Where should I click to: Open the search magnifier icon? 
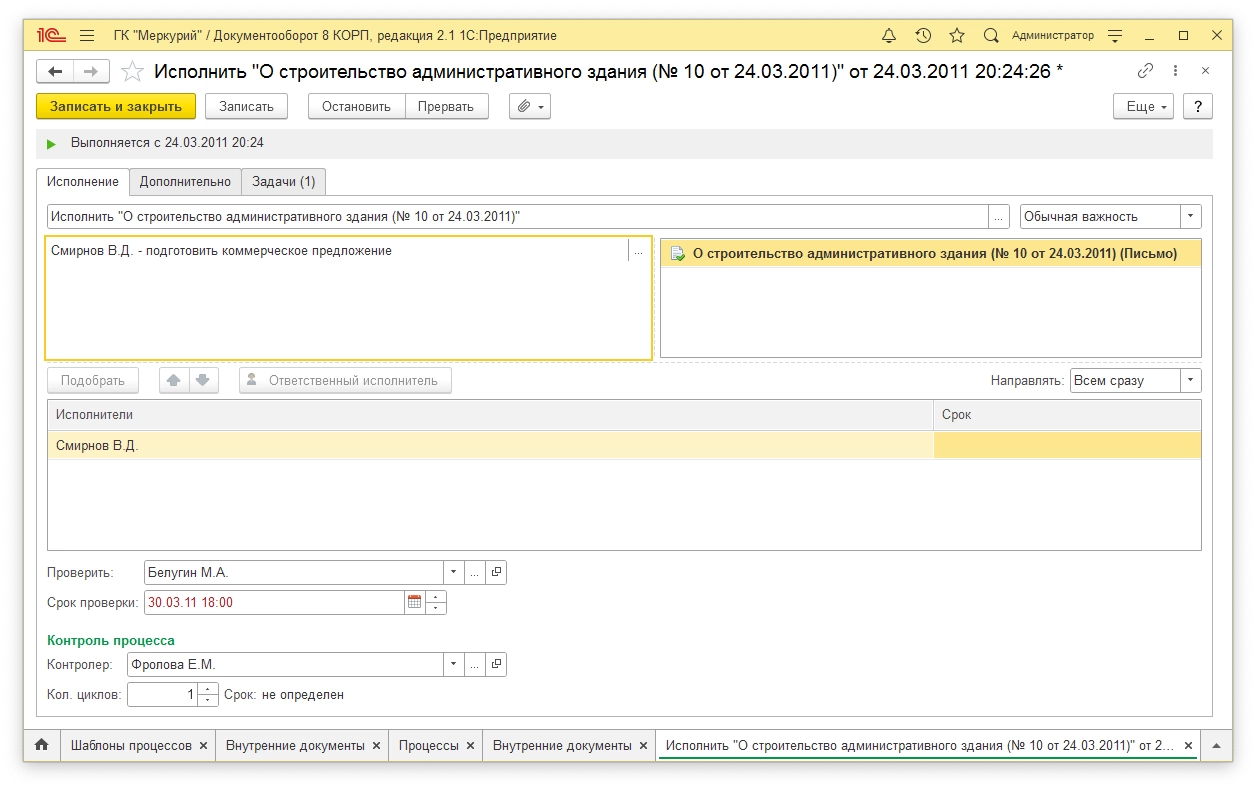pos(991,35)
